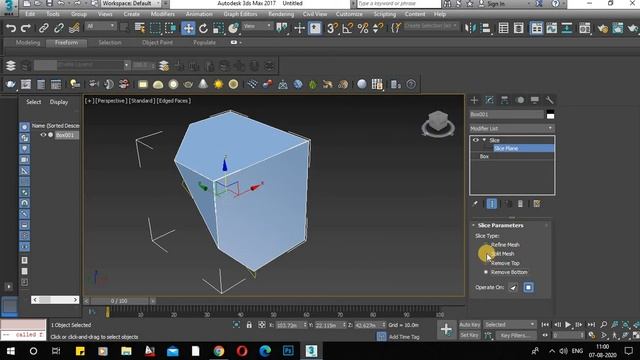Open the Motion panel tab icon
Viewport: 640px width, 360px height.
pos(520,100)
